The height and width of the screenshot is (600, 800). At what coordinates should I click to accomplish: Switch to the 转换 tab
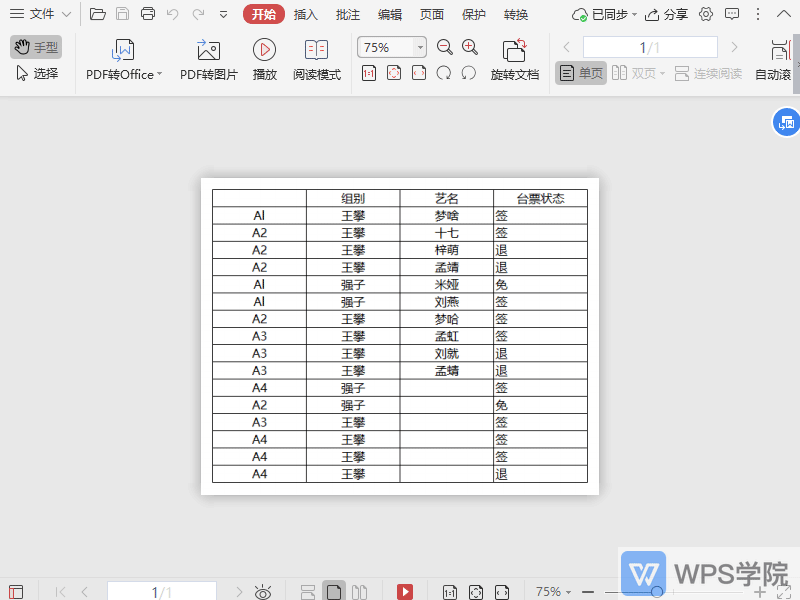pos(516,15)
